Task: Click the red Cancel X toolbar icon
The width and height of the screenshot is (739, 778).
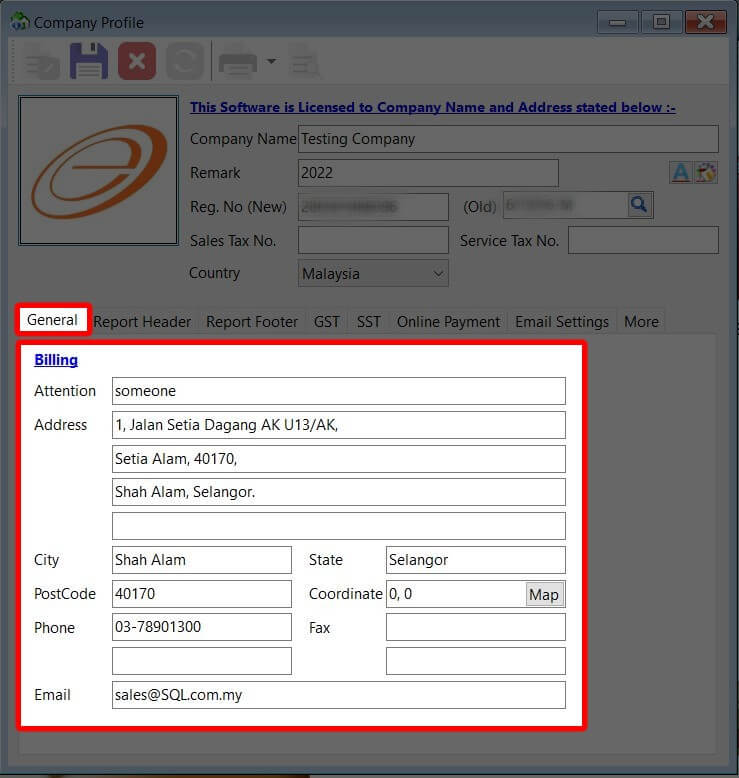Action: (x=137, y=61)
